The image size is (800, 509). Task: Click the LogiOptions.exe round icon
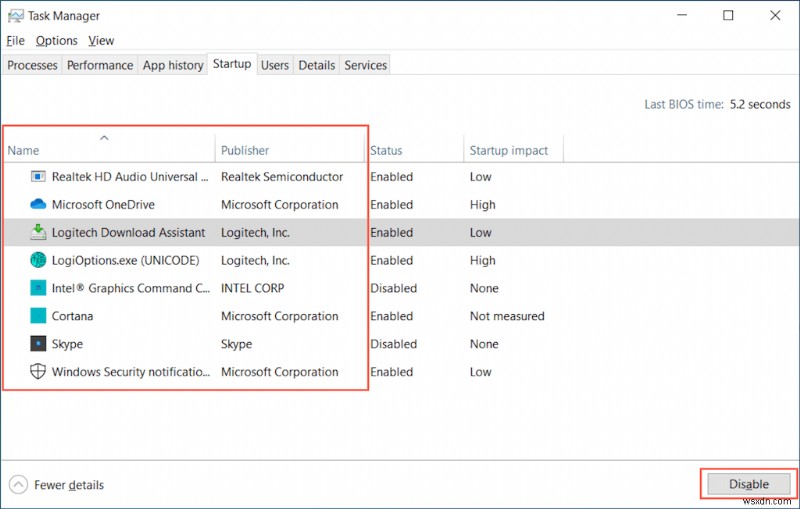click(x=38, y=260)
